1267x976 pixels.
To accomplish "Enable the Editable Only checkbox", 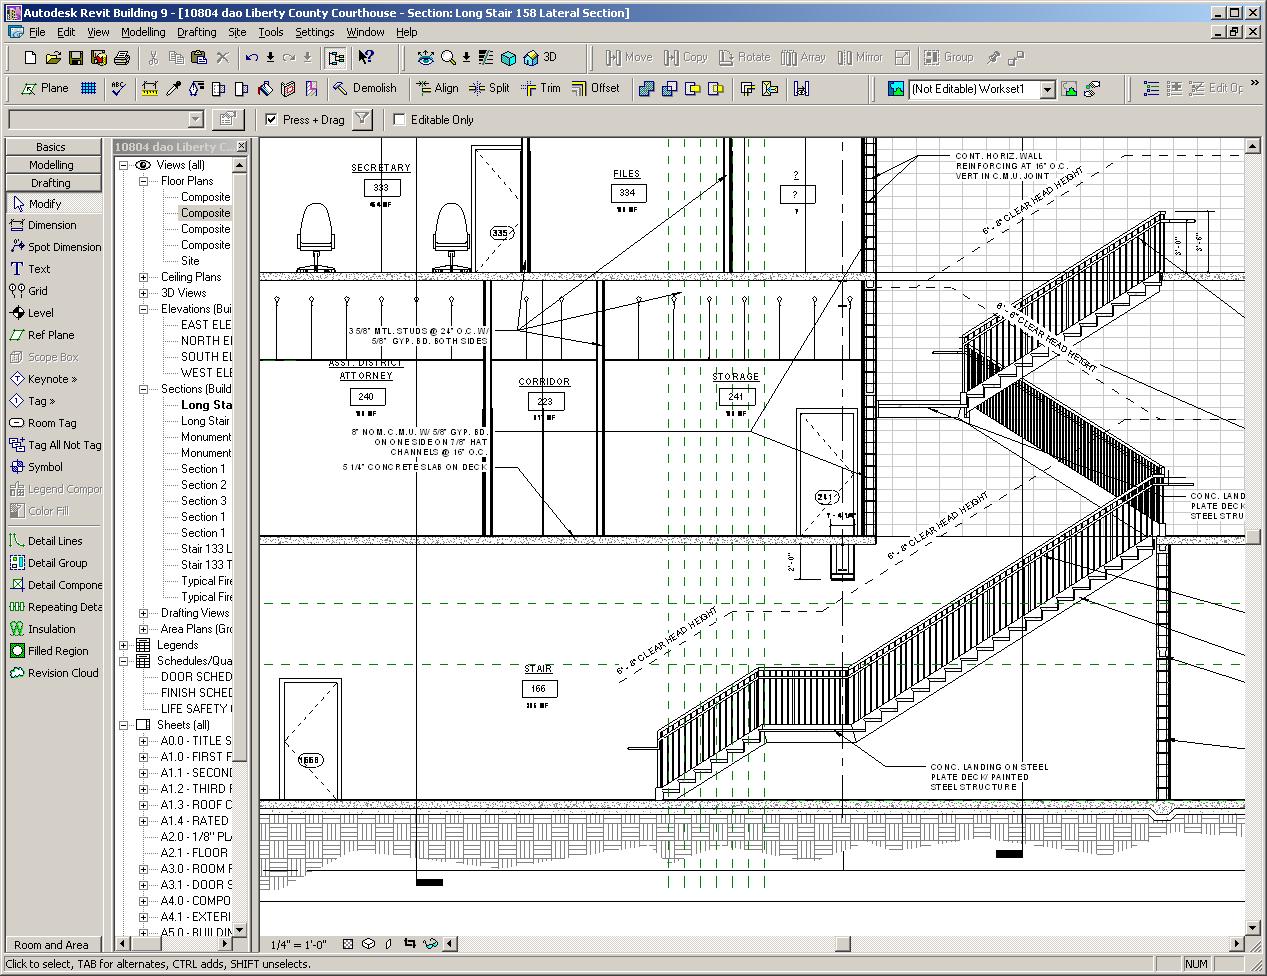I will click(x=400, y=120).
